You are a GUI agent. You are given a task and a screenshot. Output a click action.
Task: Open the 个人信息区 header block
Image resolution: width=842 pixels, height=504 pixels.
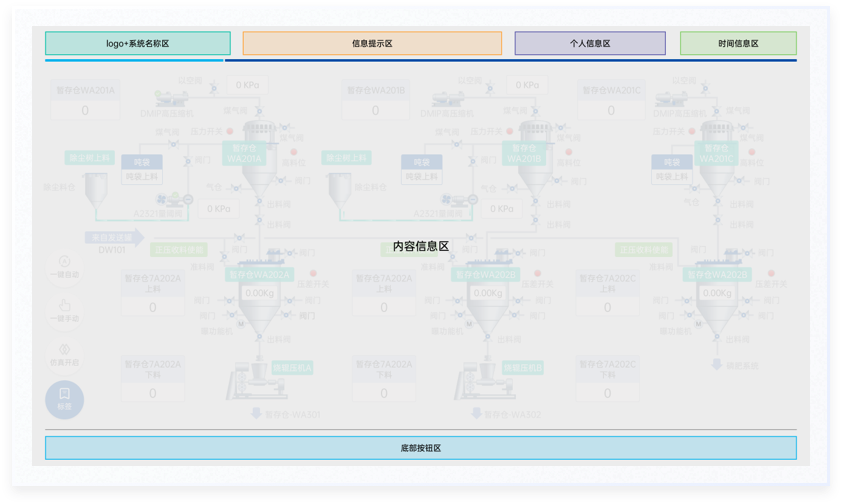pos(590,44)
